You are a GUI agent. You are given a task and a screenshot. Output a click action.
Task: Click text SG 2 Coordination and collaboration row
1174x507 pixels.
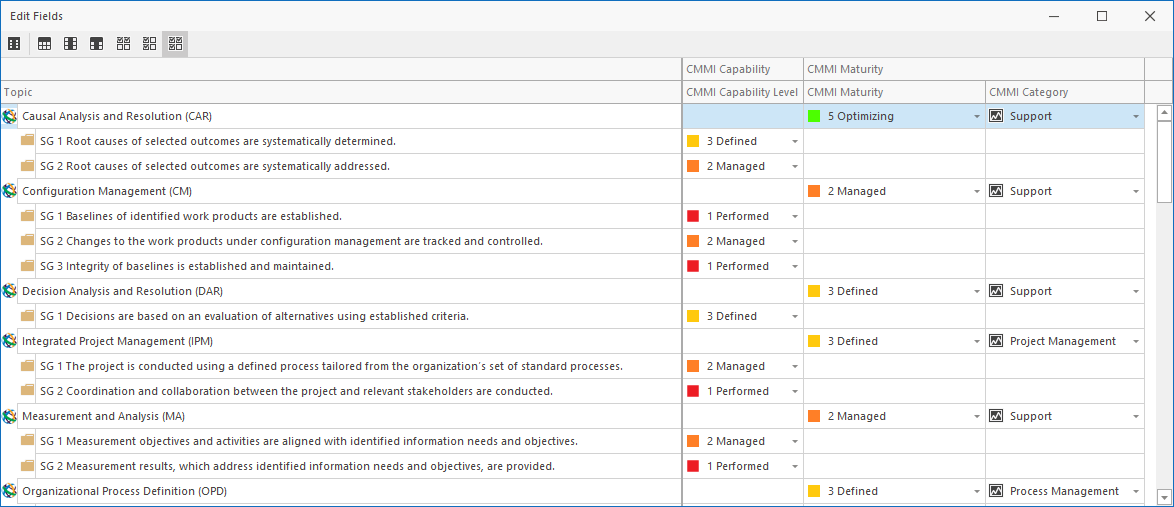tap(296, 391)
